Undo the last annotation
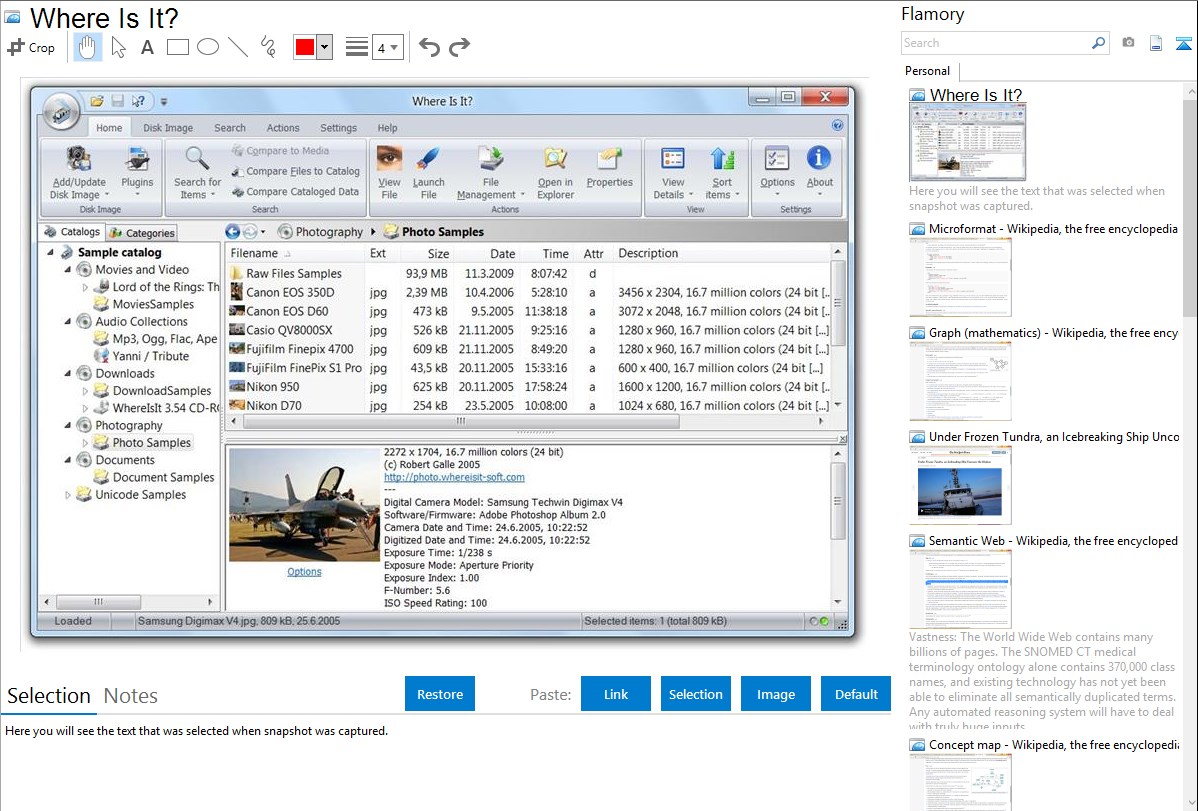The width and height of the screenshot is (1198, 811). pyautogui.click(x=429, y=47)
